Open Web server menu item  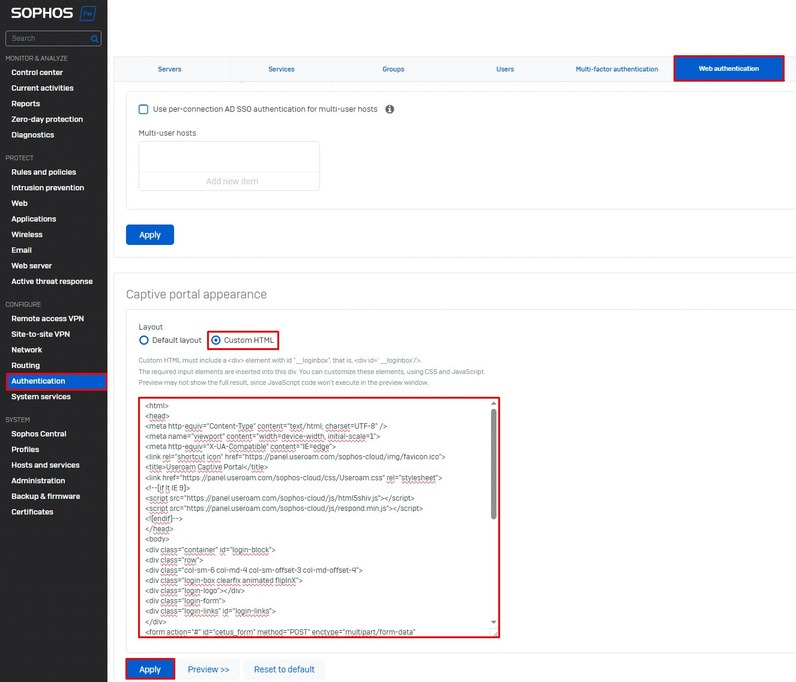[x=31, y=266]
